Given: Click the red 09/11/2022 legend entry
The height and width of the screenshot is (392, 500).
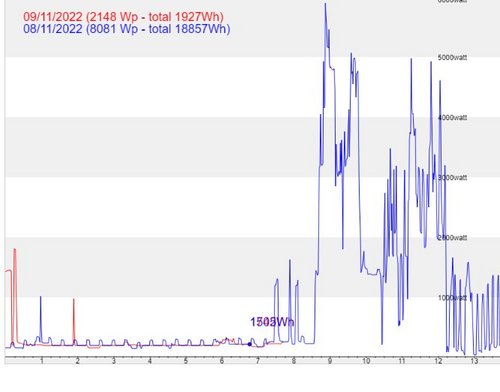Looking at the screenshot, I should click(x=123, y=17).
